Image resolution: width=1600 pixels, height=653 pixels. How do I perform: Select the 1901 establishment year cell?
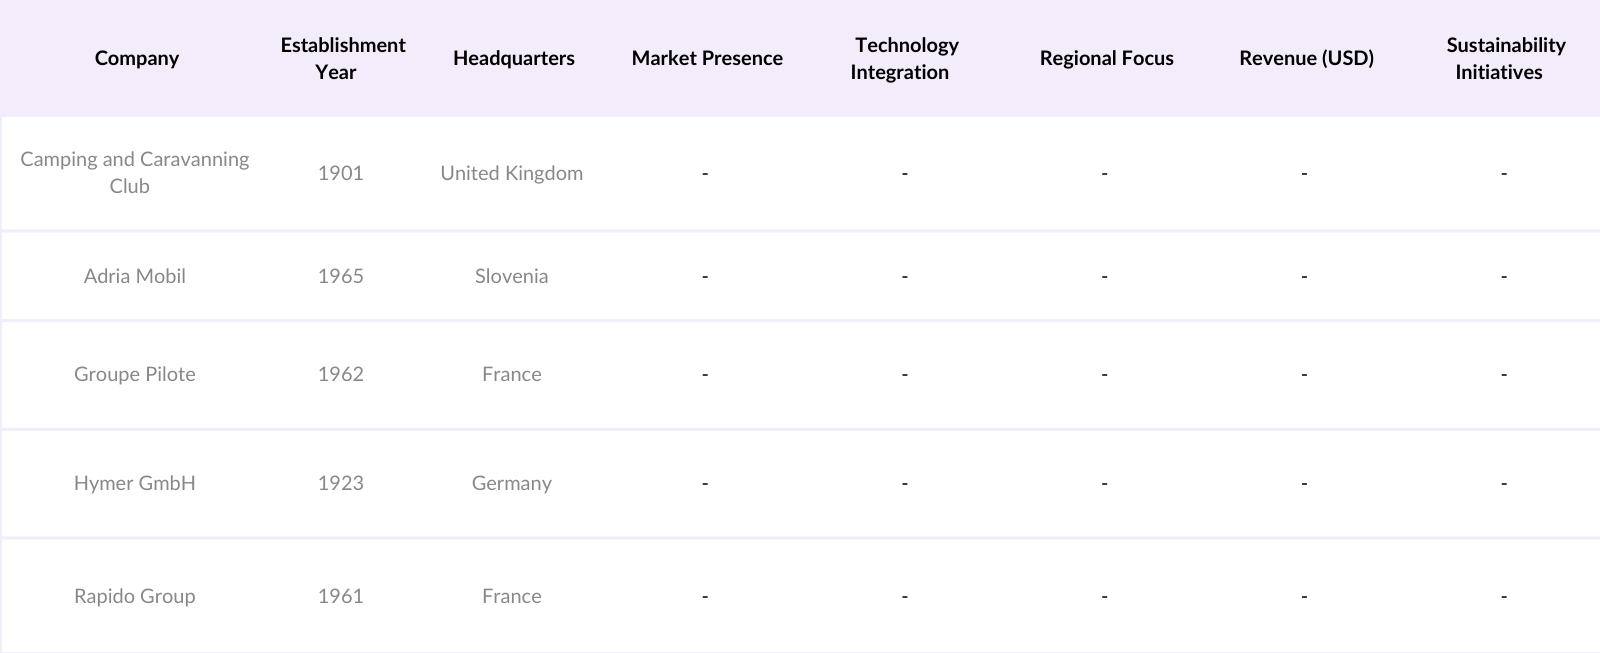click(340, 173)
